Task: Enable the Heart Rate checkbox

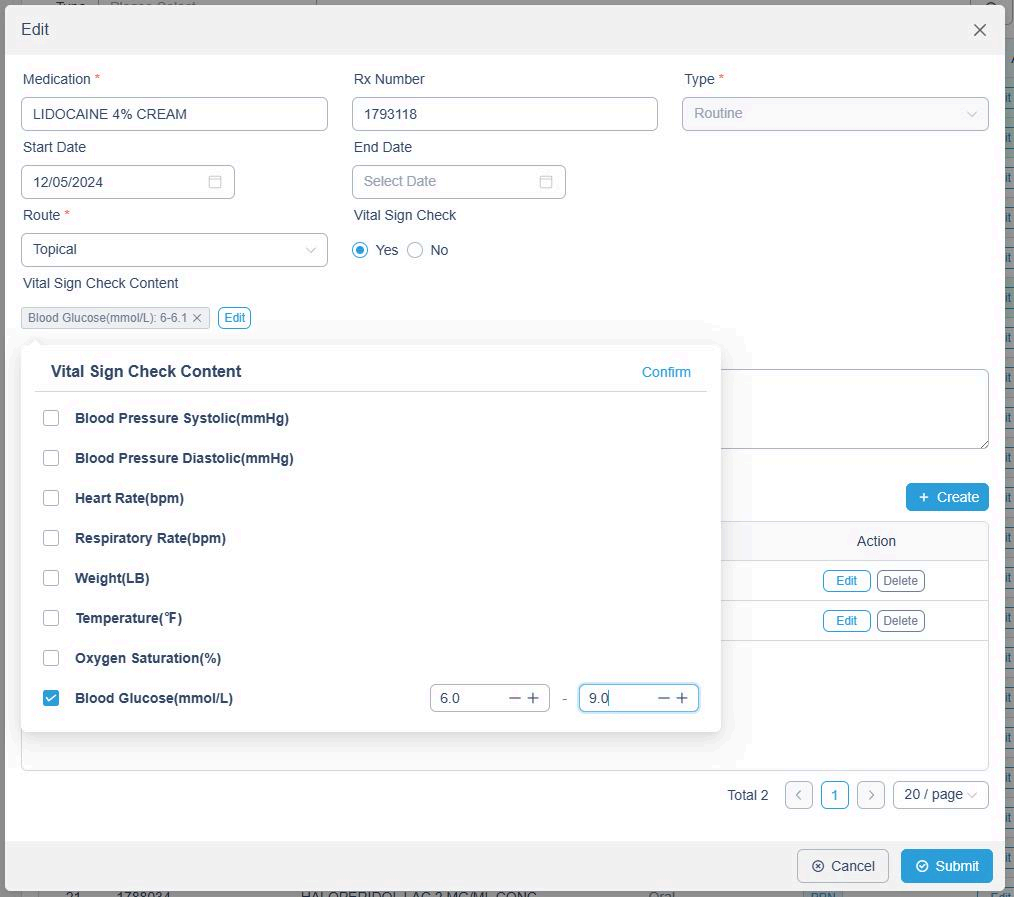Action: pos(51,498)
